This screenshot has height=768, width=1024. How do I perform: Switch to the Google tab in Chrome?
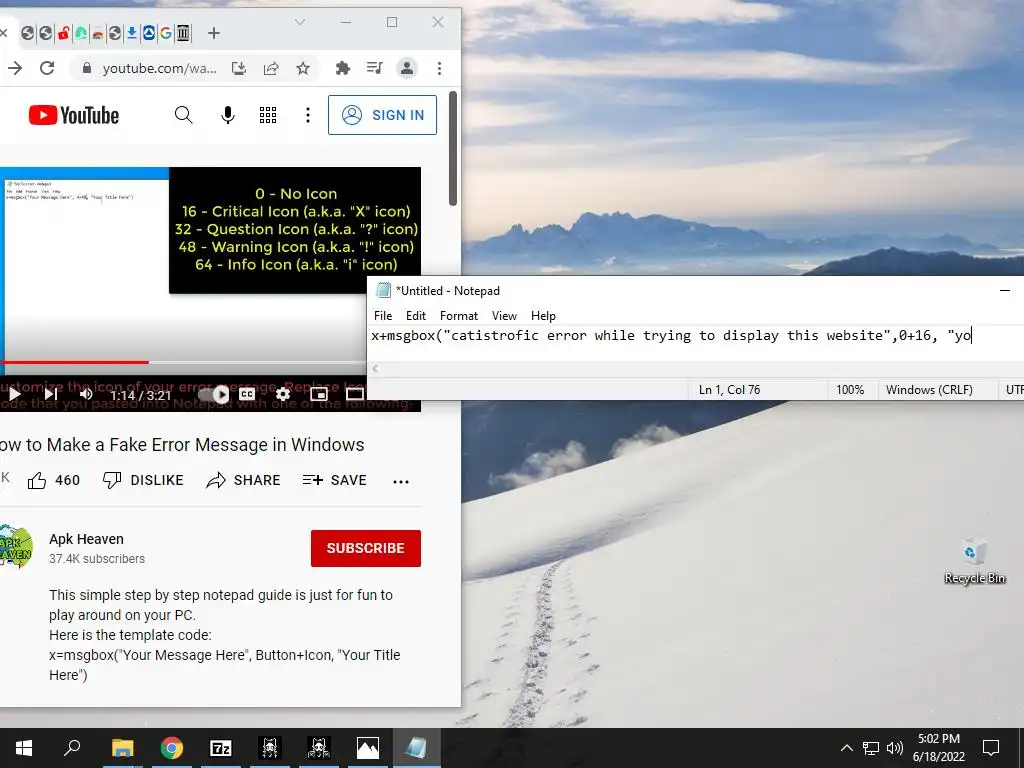(x=166, y=33)
